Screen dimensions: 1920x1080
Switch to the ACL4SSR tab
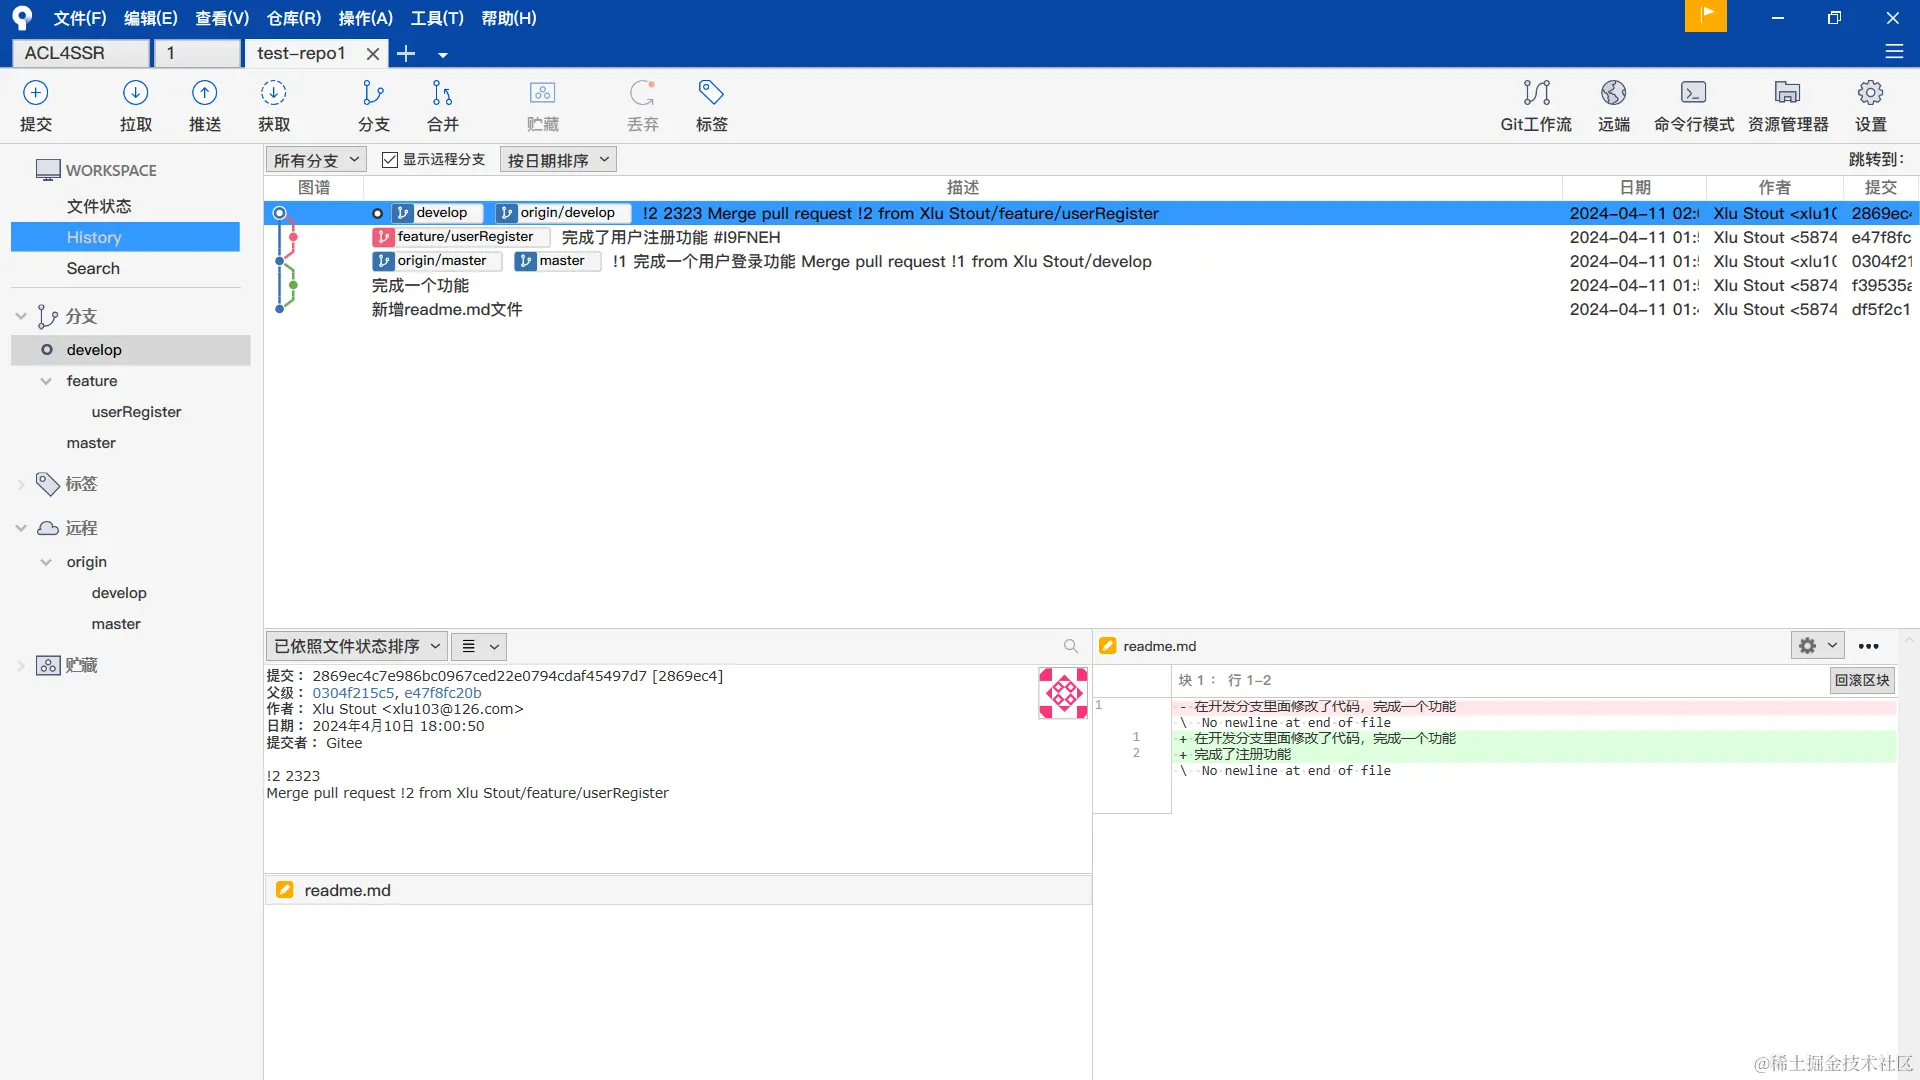tap(80, 53)
